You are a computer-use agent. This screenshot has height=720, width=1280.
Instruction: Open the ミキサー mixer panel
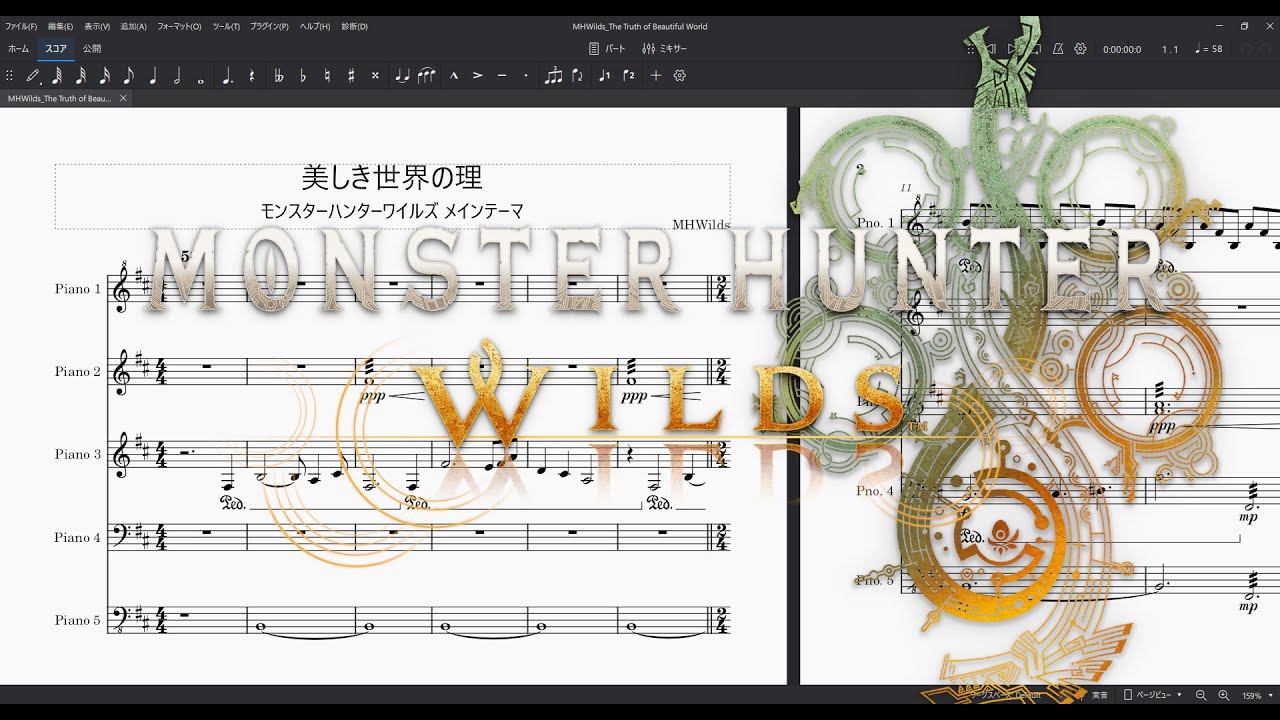[665, 48]
